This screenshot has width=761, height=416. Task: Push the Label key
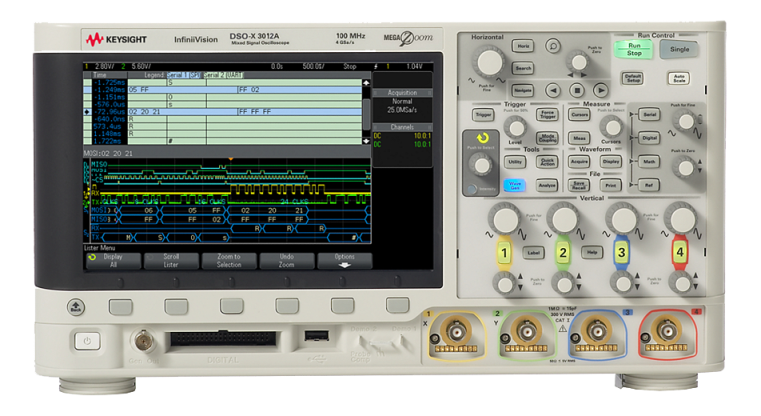(x=533, y=252)
